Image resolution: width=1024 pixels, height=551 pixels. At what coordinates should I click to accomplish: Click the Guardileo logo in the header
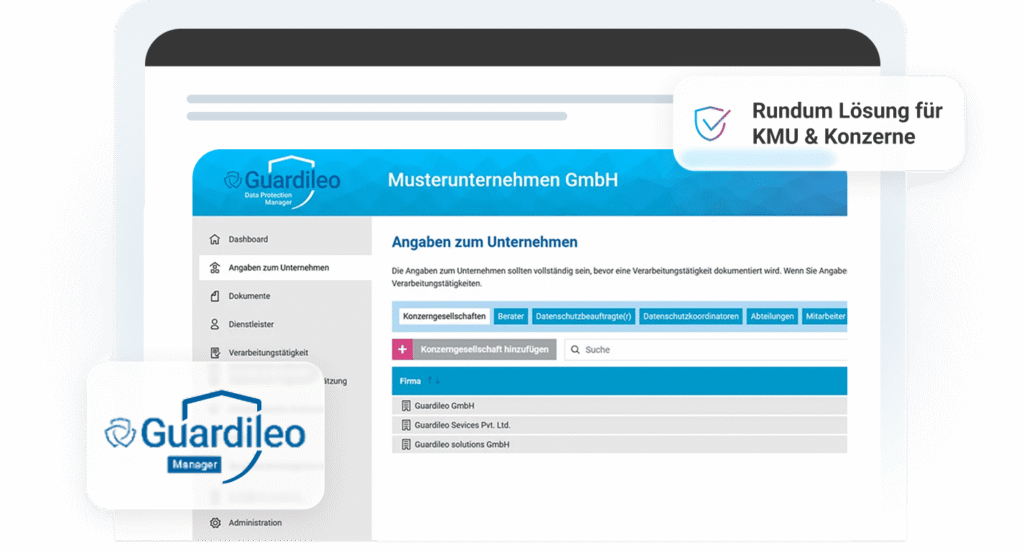[282, 182]
